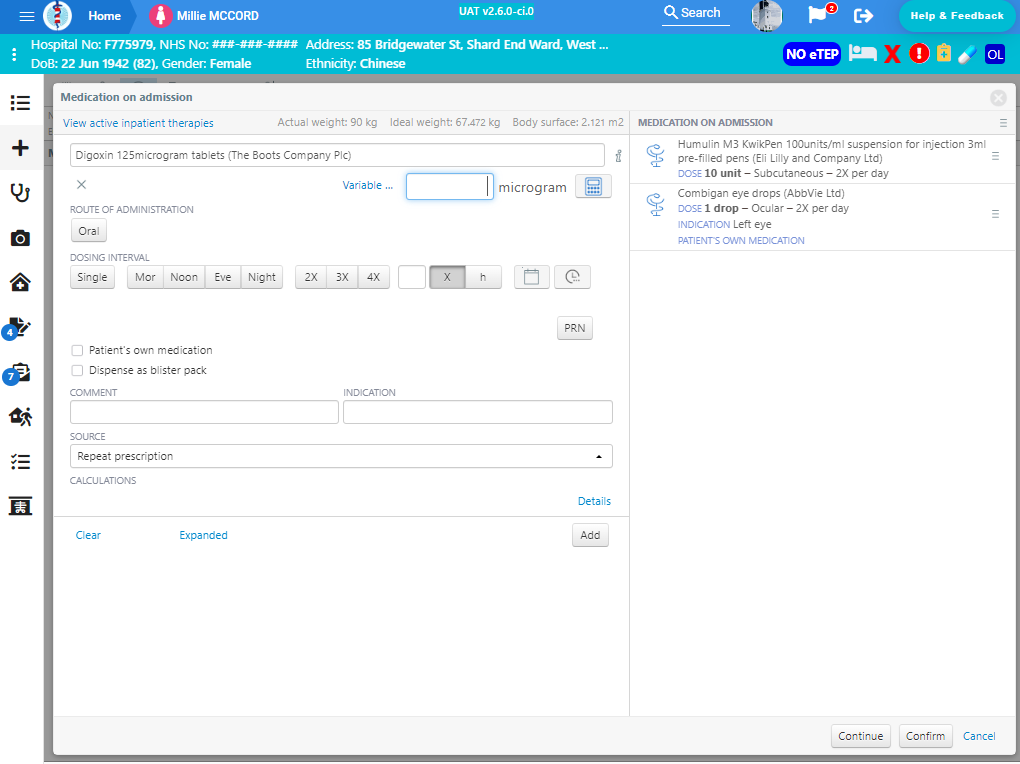Open the Millie MCCORD patient tab

tap(204, 16)
